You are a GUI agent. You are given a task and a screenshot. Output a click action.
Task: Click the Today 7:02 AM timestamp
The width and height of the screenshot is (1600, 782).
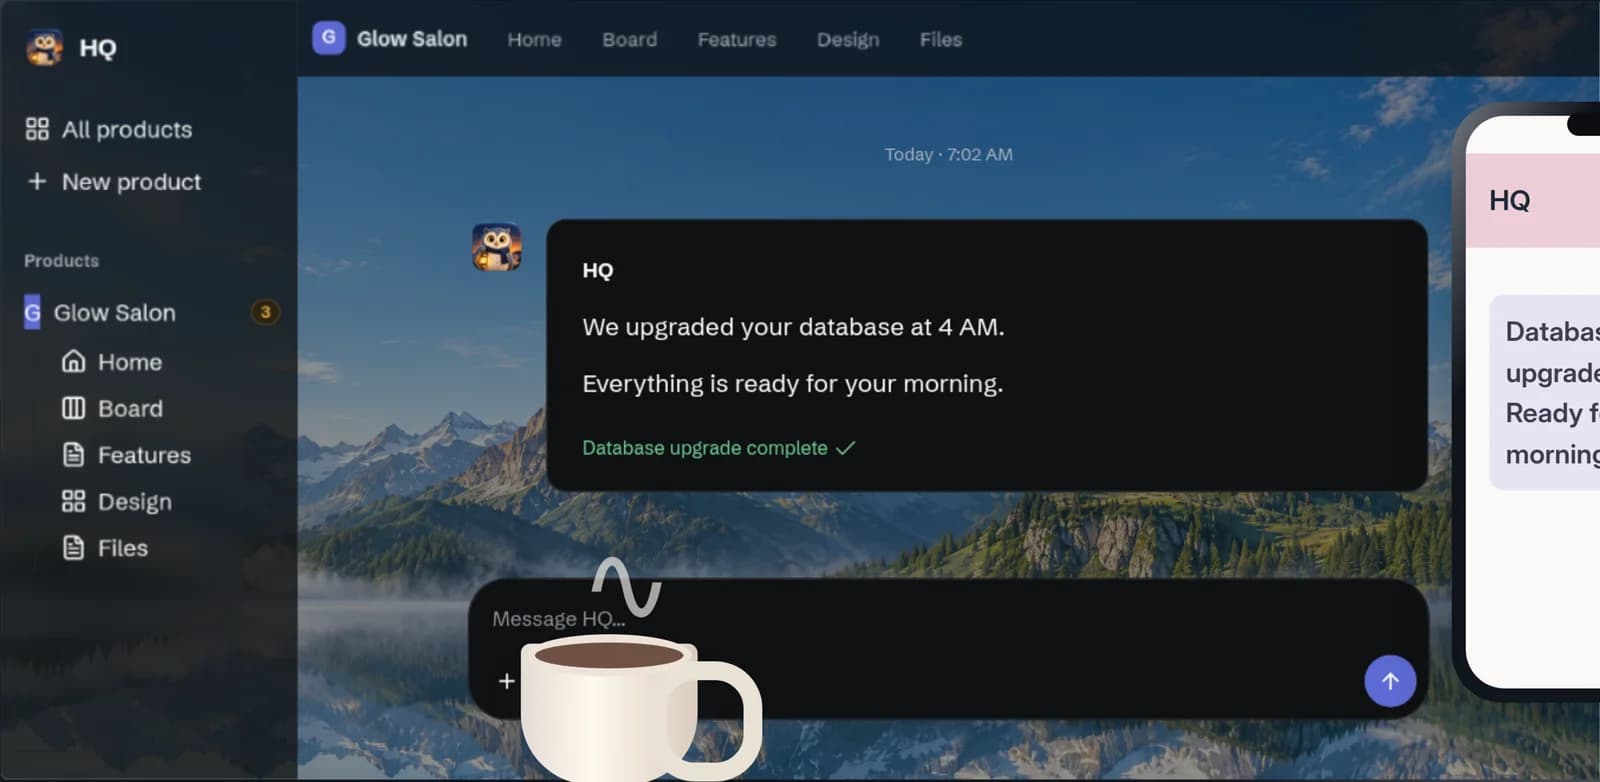(948, 154)
